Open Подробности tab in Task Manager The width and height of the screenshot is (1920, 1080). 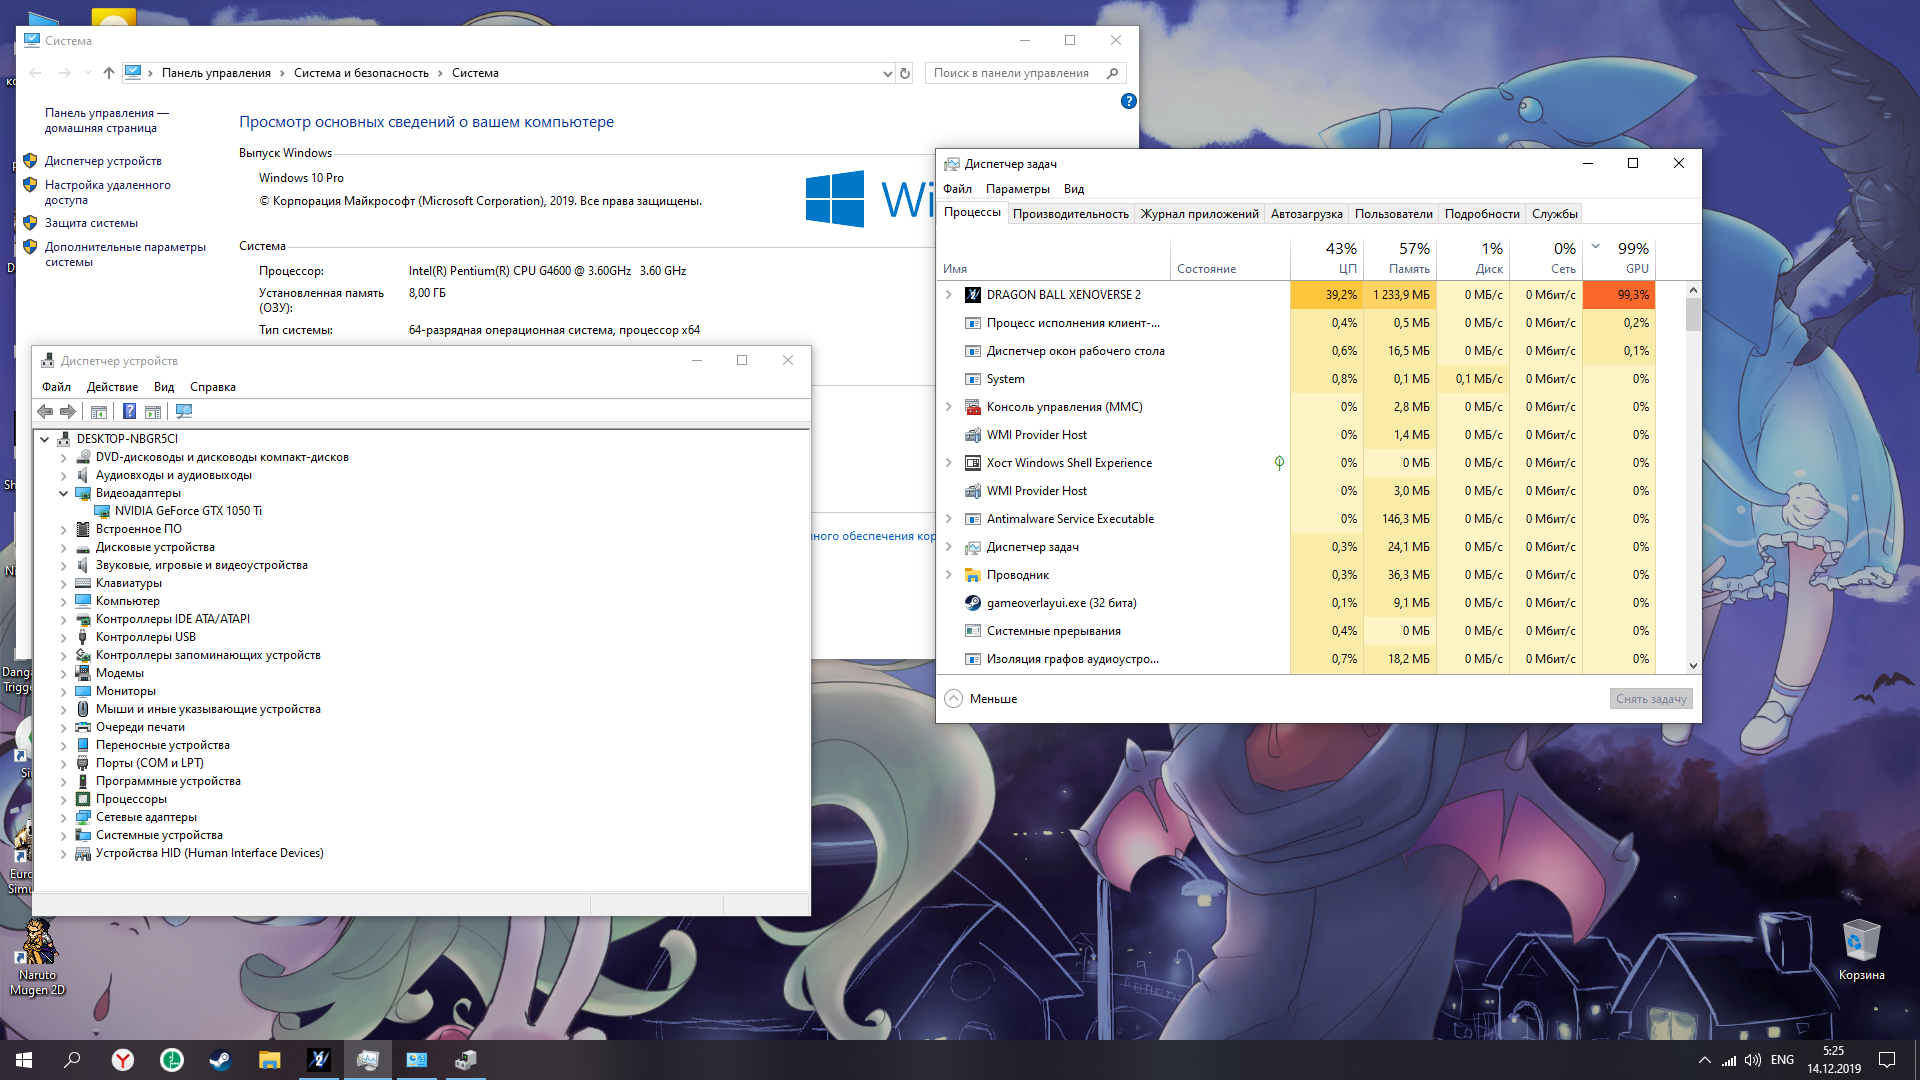click(x=1482, y=214)
